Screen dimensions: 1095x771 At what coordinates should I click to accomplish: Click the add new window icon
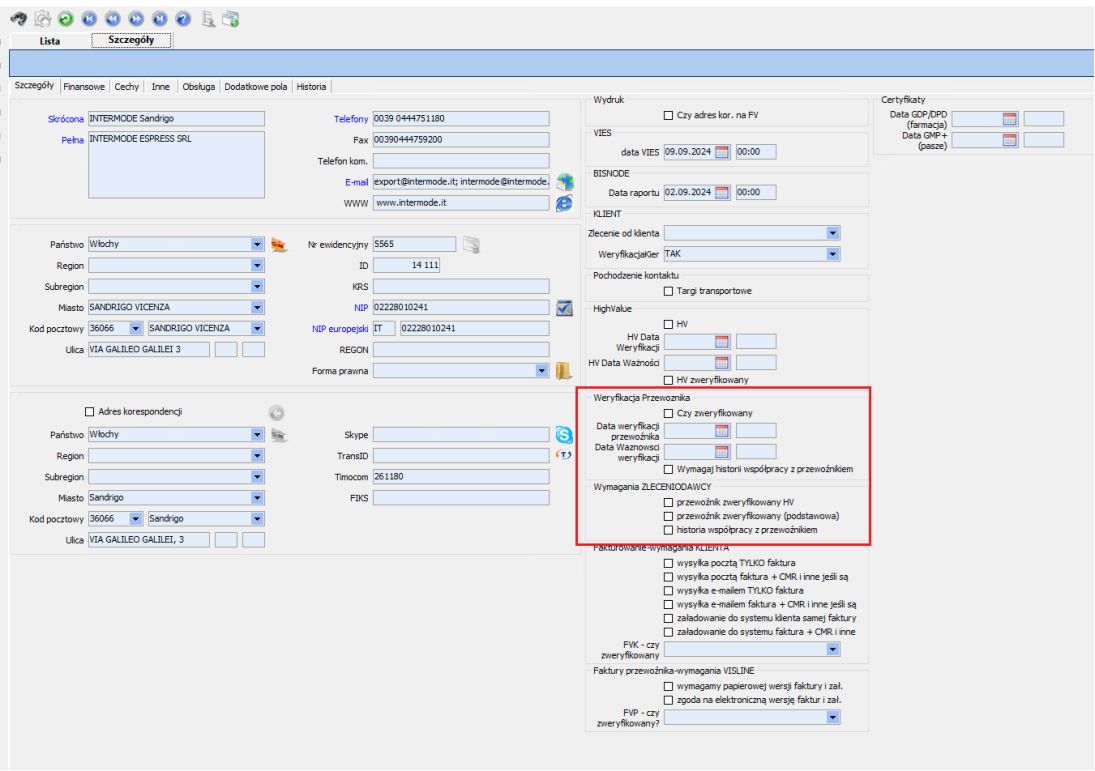click(x=230, y=19)
